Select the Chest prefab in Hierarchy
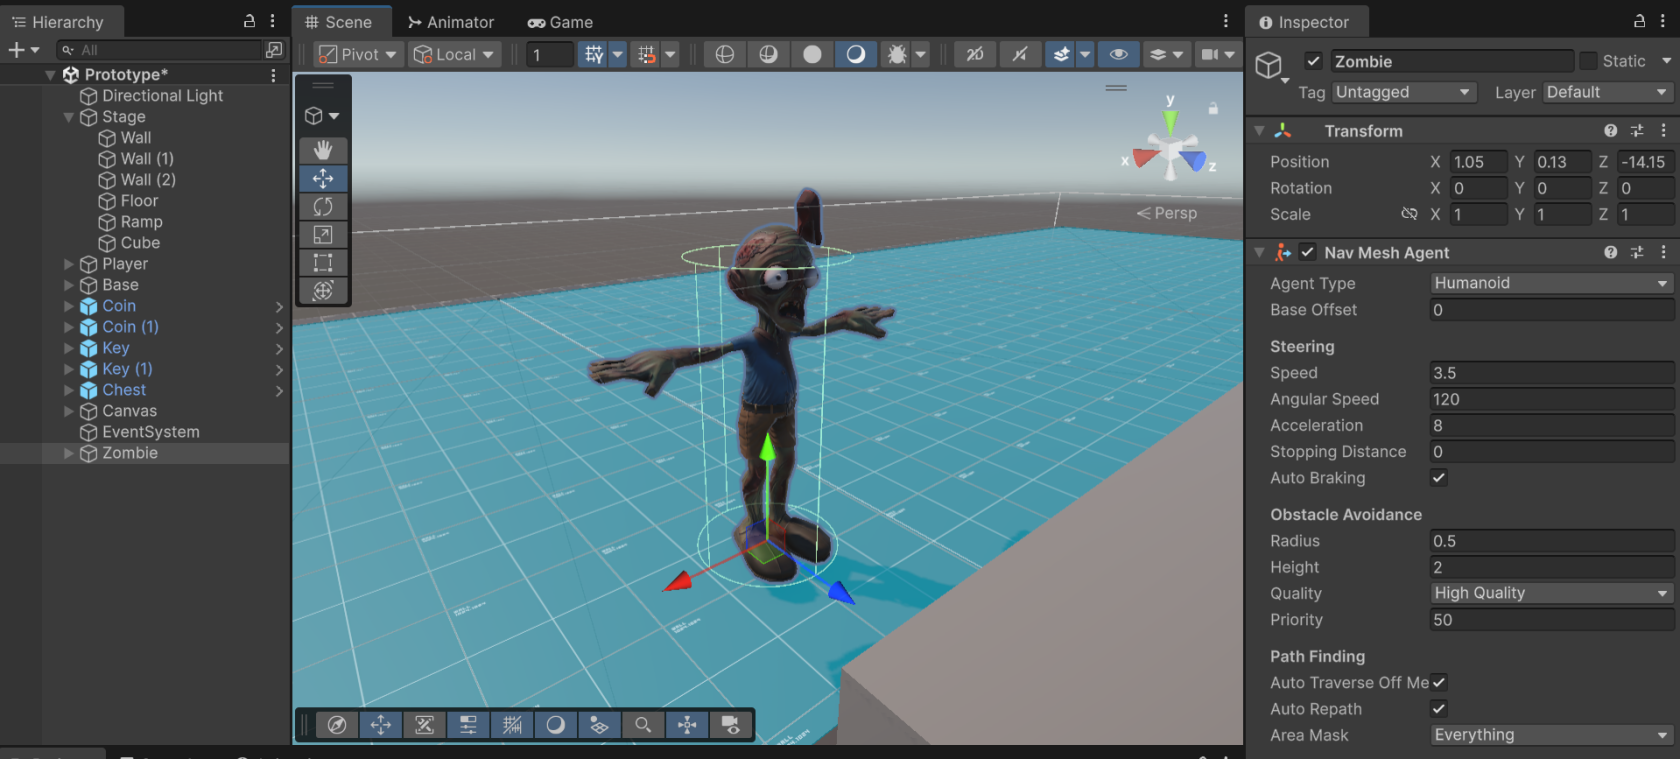Viewport: 1680px width, 759px height. pos(124,390)
